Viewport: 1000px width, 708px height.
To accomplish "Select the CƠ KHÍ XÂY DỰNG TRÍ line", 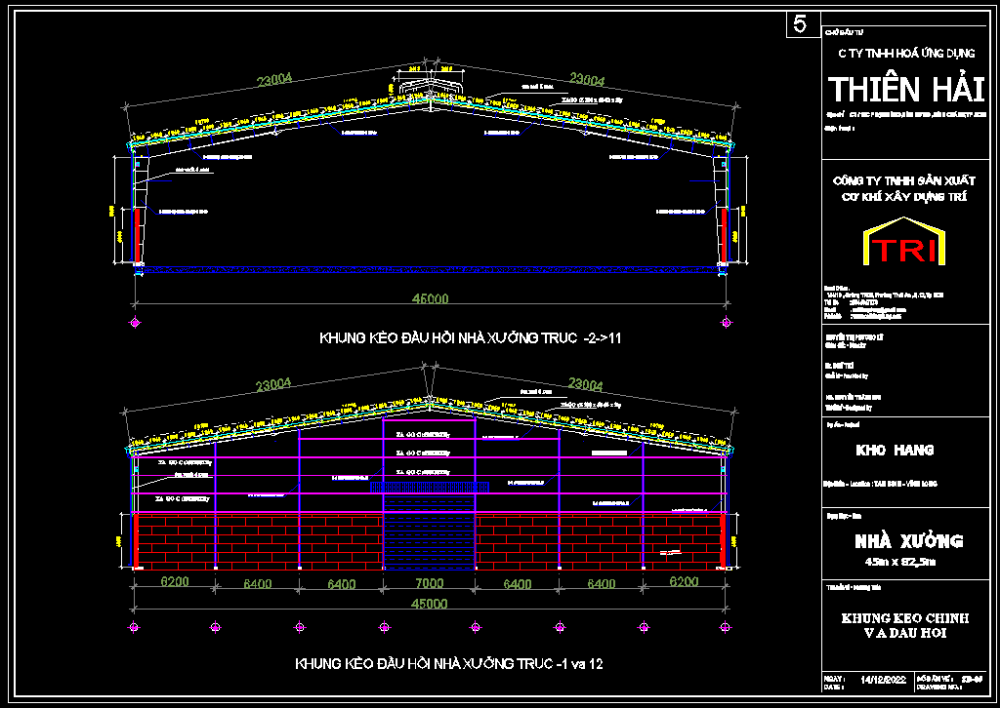I will [x=904, y=196].
